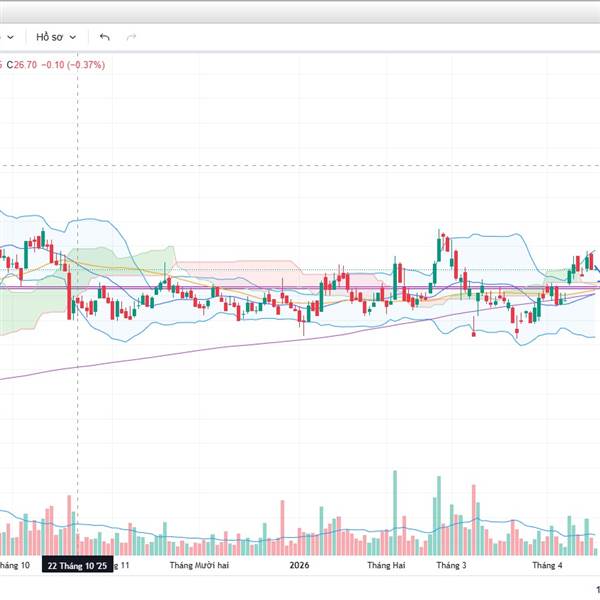600x600 pixels.
Task: Click the chevron left of Hồ sơ
Action: pyautogui.click(x=10, y=37)
